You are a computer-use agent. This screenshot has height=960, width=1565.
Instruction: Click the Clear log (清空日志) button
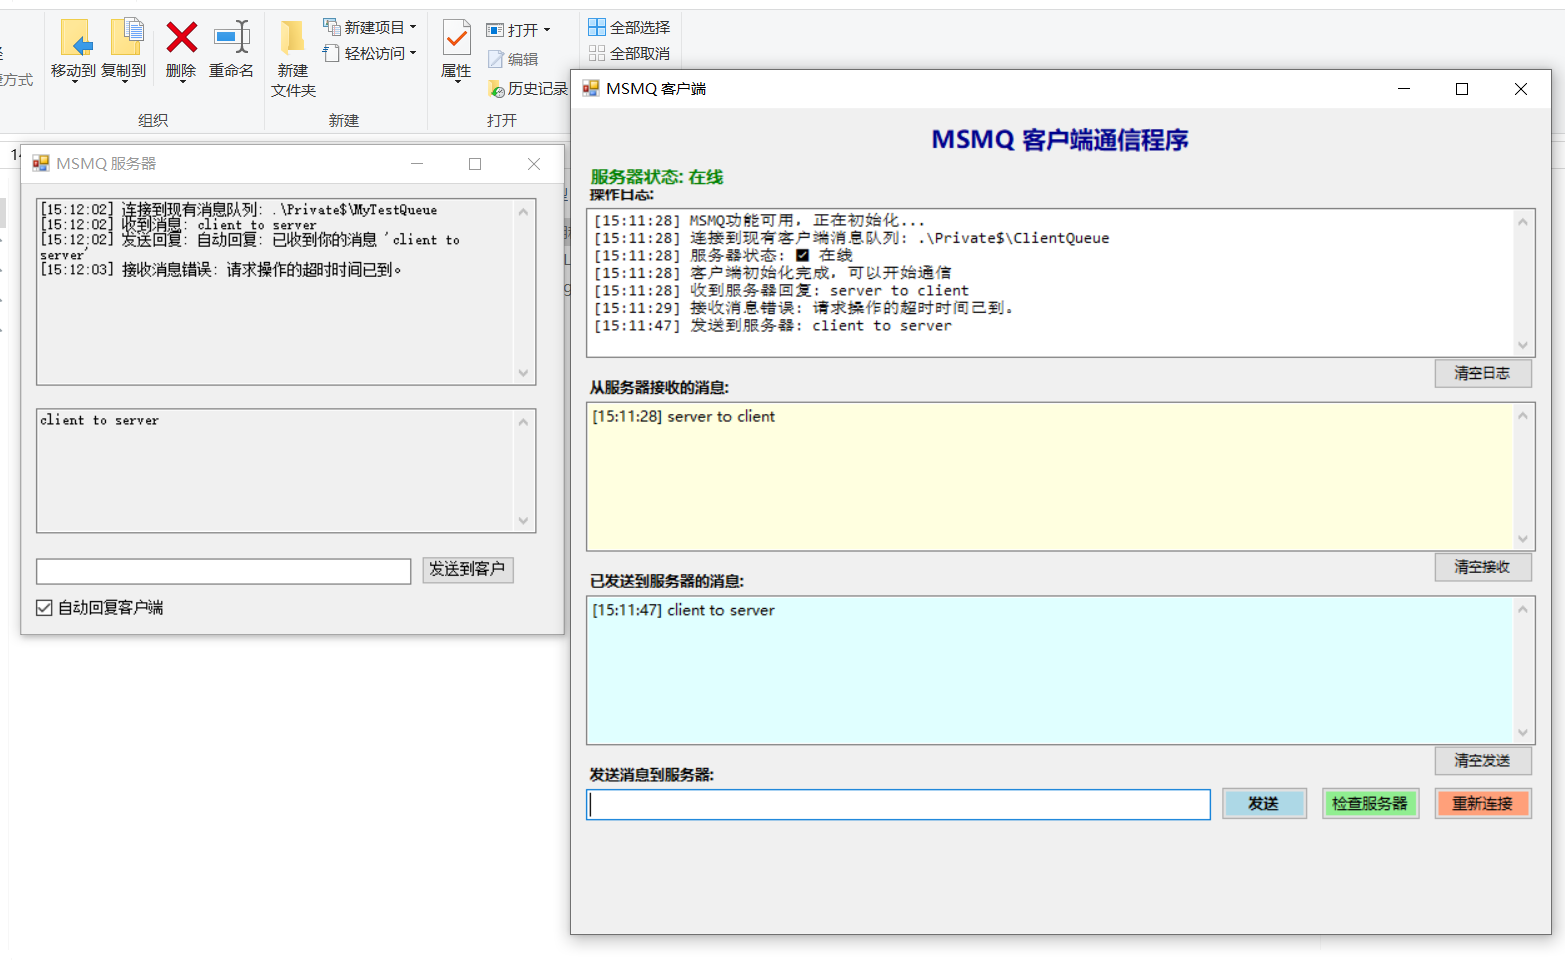(1482, 373)
